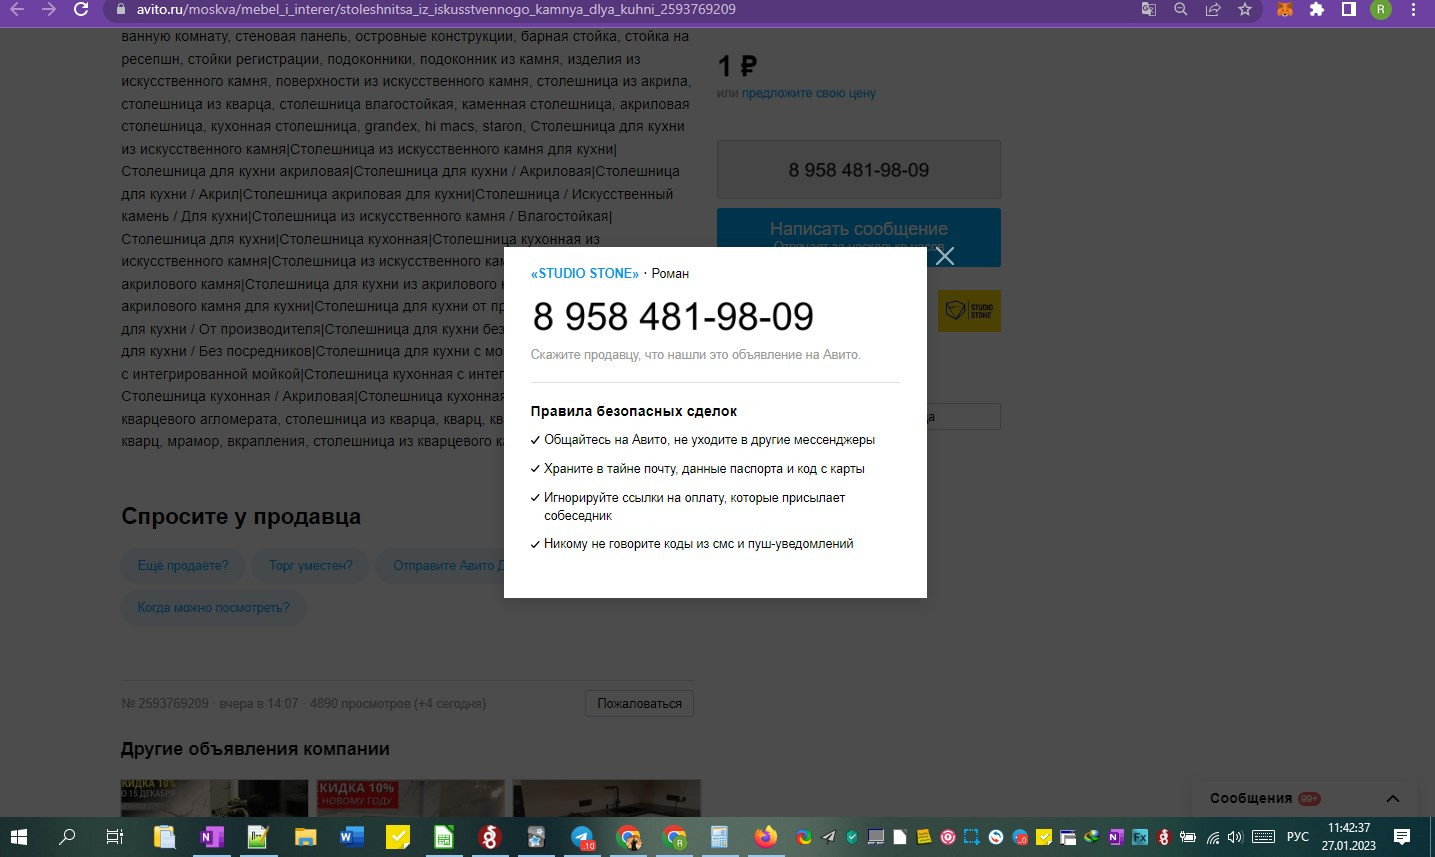Click the 'Спросите у продавца' heading
This screenshot has width=1435, height=857.
[x=241, y=517]
